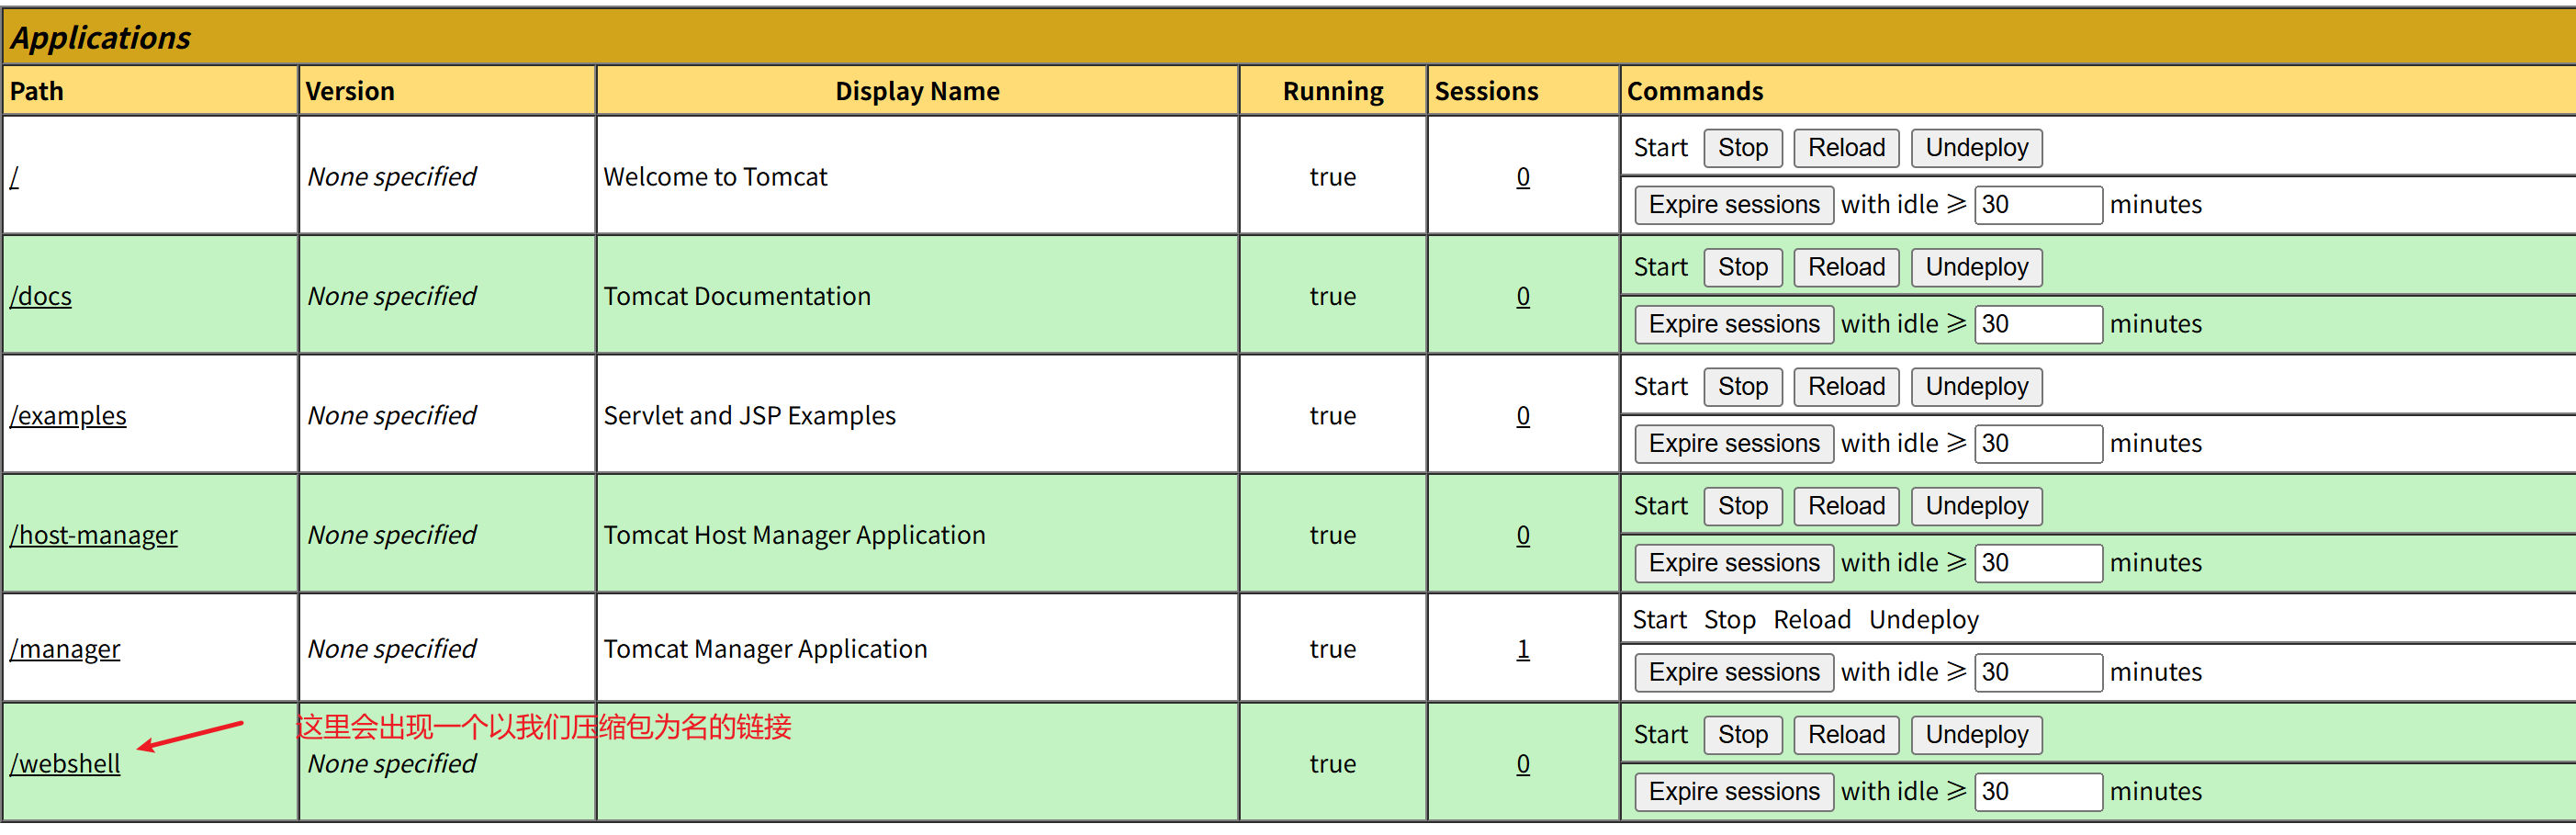This screenshot has height=835, width=2576.
Task: Undeploy the /webshell application
Action: click(1975, 735)
